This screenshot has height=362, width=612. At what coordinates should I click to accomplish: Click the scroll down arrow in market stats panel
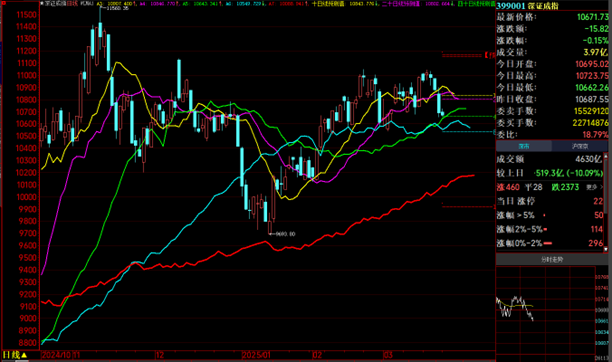pyautogui.click(x=606, y=249)
